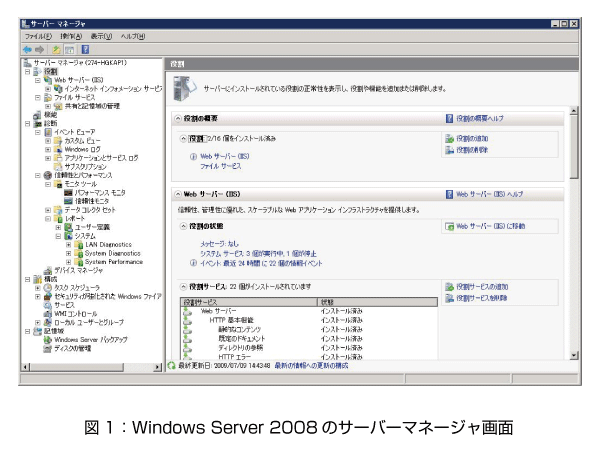
Task: Click the 役割の削除 icon
Action: pyautogui.click(x=449, y=150)
